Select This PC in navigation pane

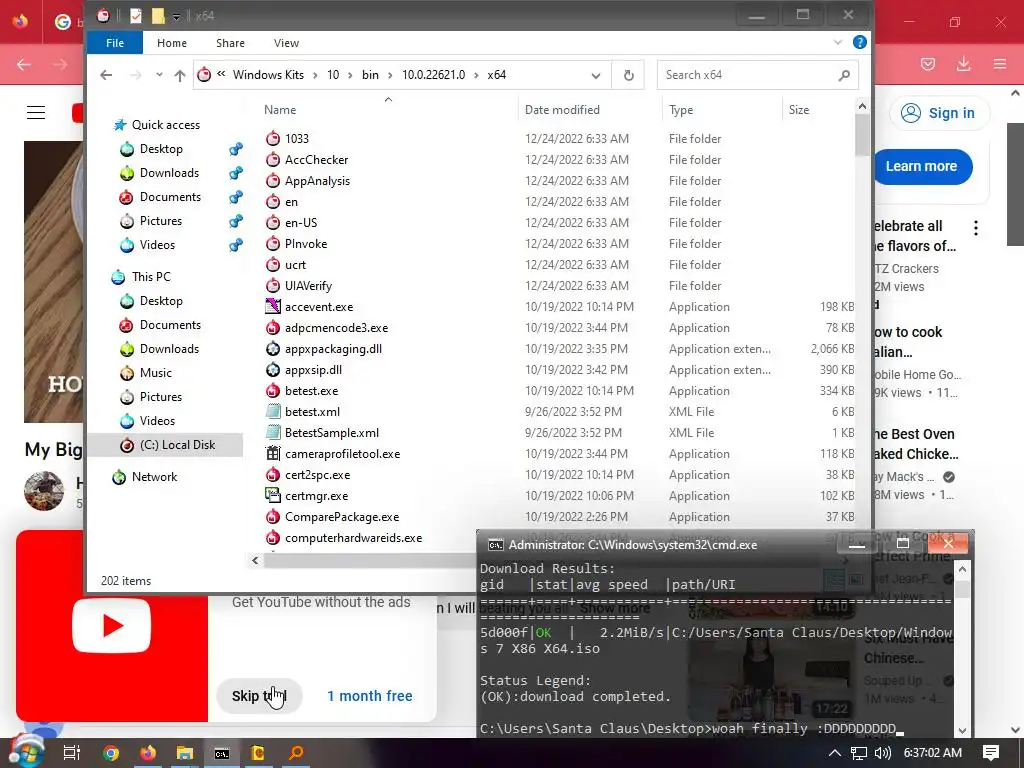tap(151, 277)
